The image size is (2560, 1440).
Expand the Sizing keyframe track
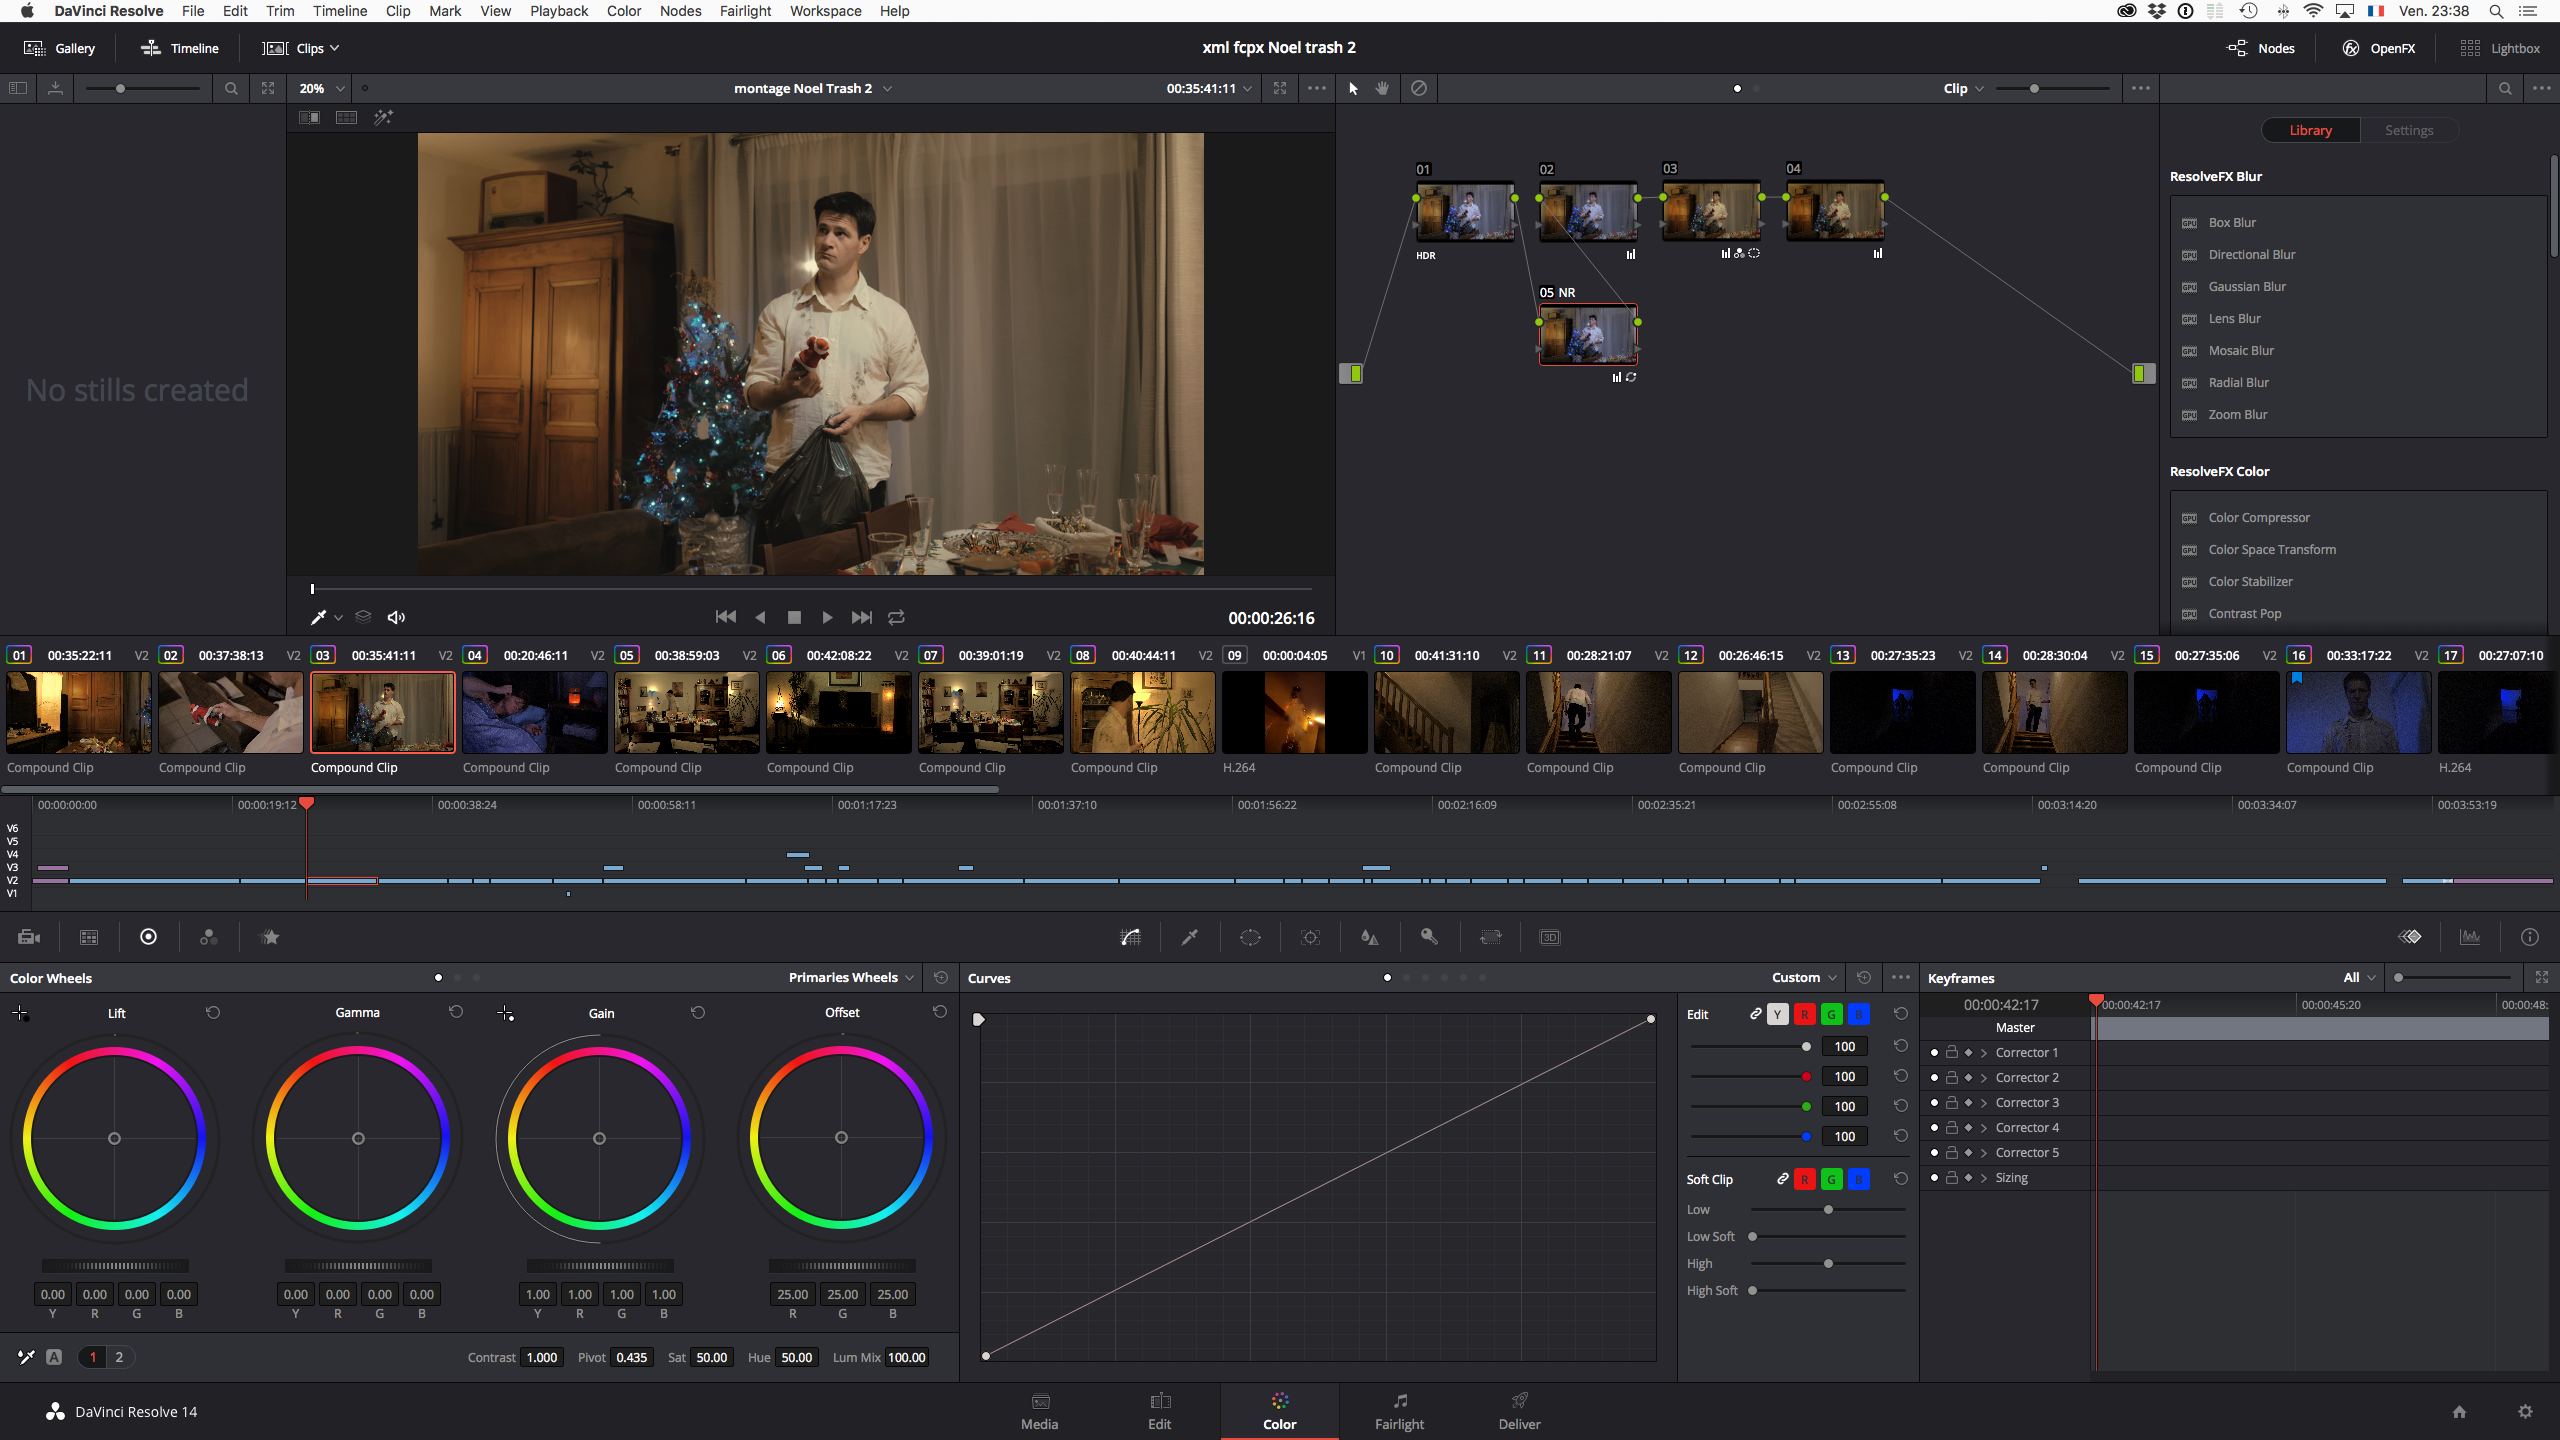pyautogui.click(x=1984, y=1177)
